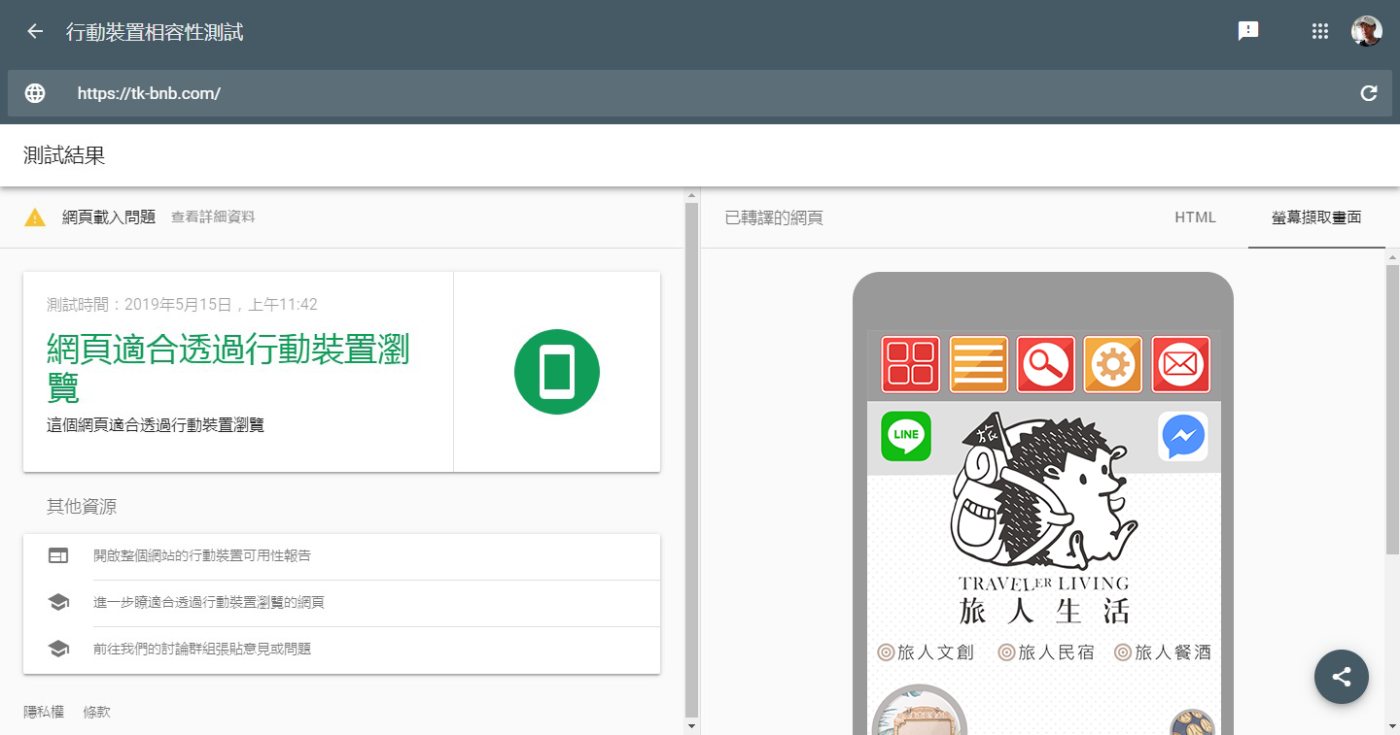The height and width of the screenshot is (735, 1400).
Task: Click the 隱私權 footer link
Action: [x=43, y=712]
